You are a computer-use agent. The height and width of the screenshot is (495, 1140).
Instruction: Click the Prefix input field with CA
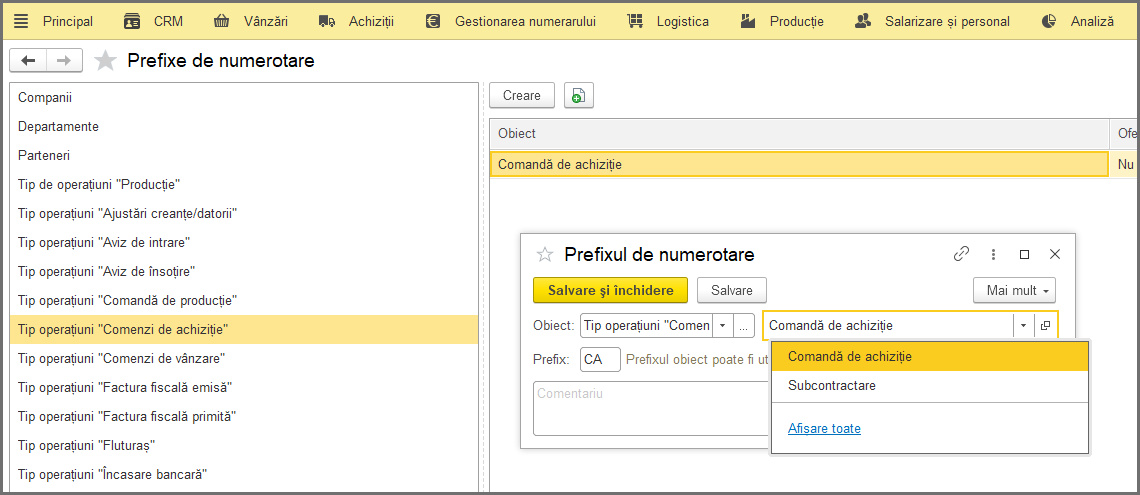(x=601, y=359)
